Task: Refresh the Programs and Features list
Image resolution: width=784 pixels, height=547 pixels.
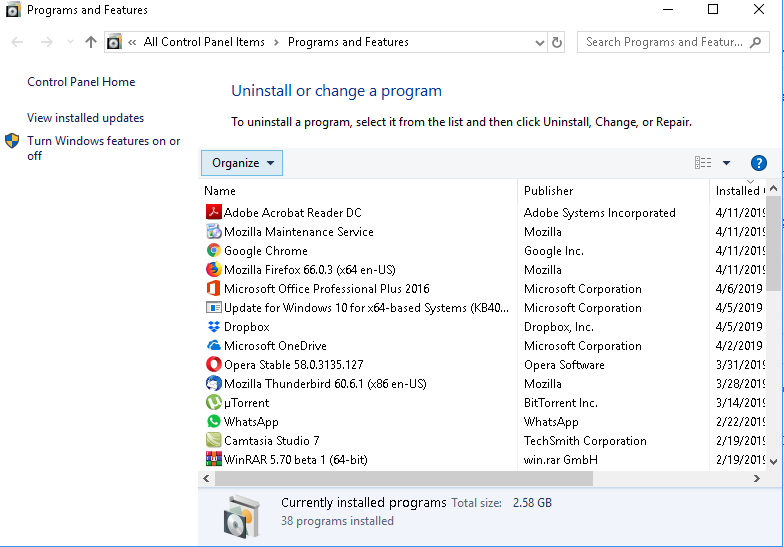Action: pos(556,42)
